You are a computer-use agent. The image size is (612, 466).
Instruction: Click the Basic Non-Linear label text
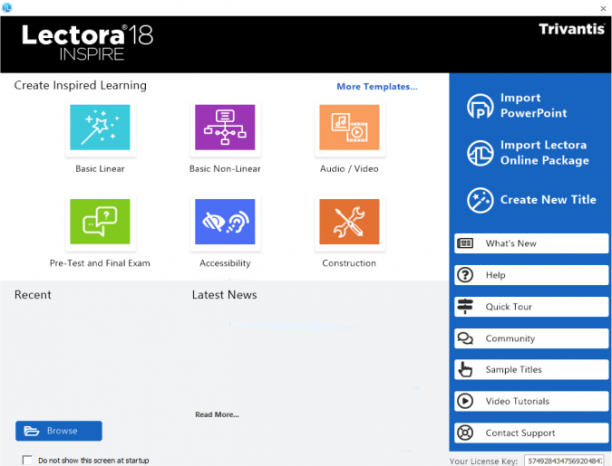coord(225,169)
